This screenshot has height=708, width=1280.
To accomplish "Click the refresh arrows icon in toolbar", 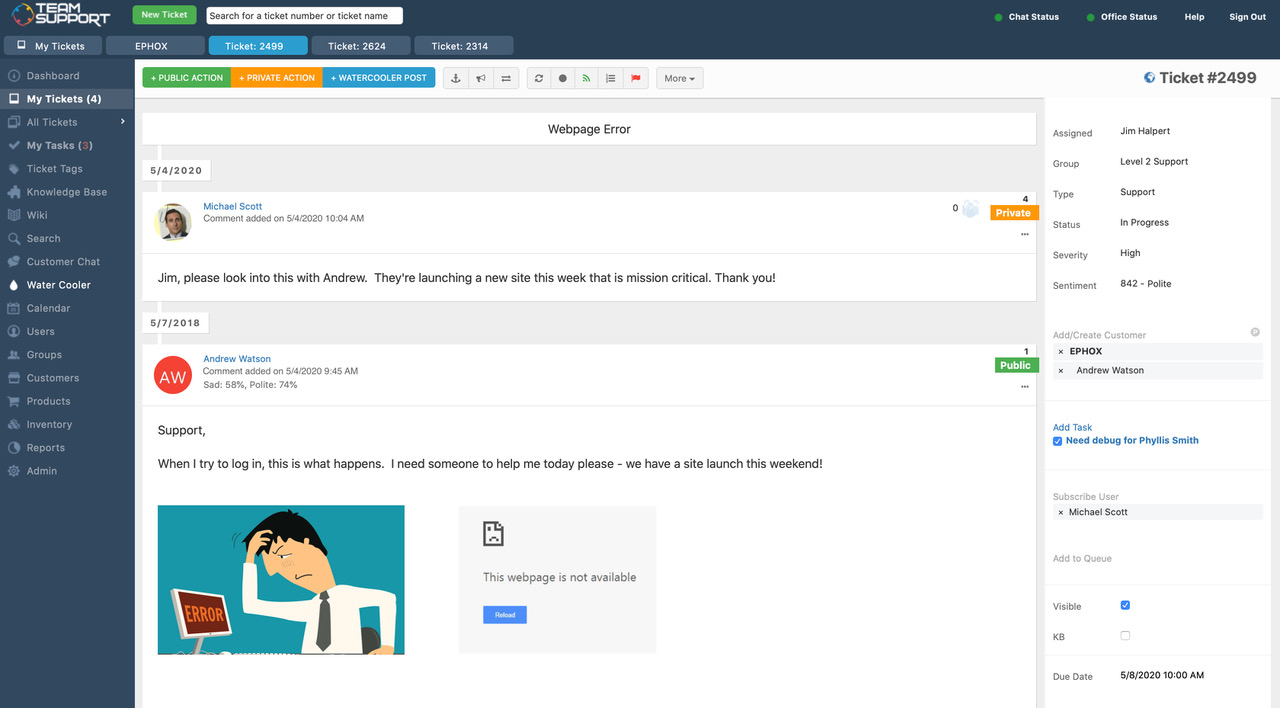I will [539, 78].
